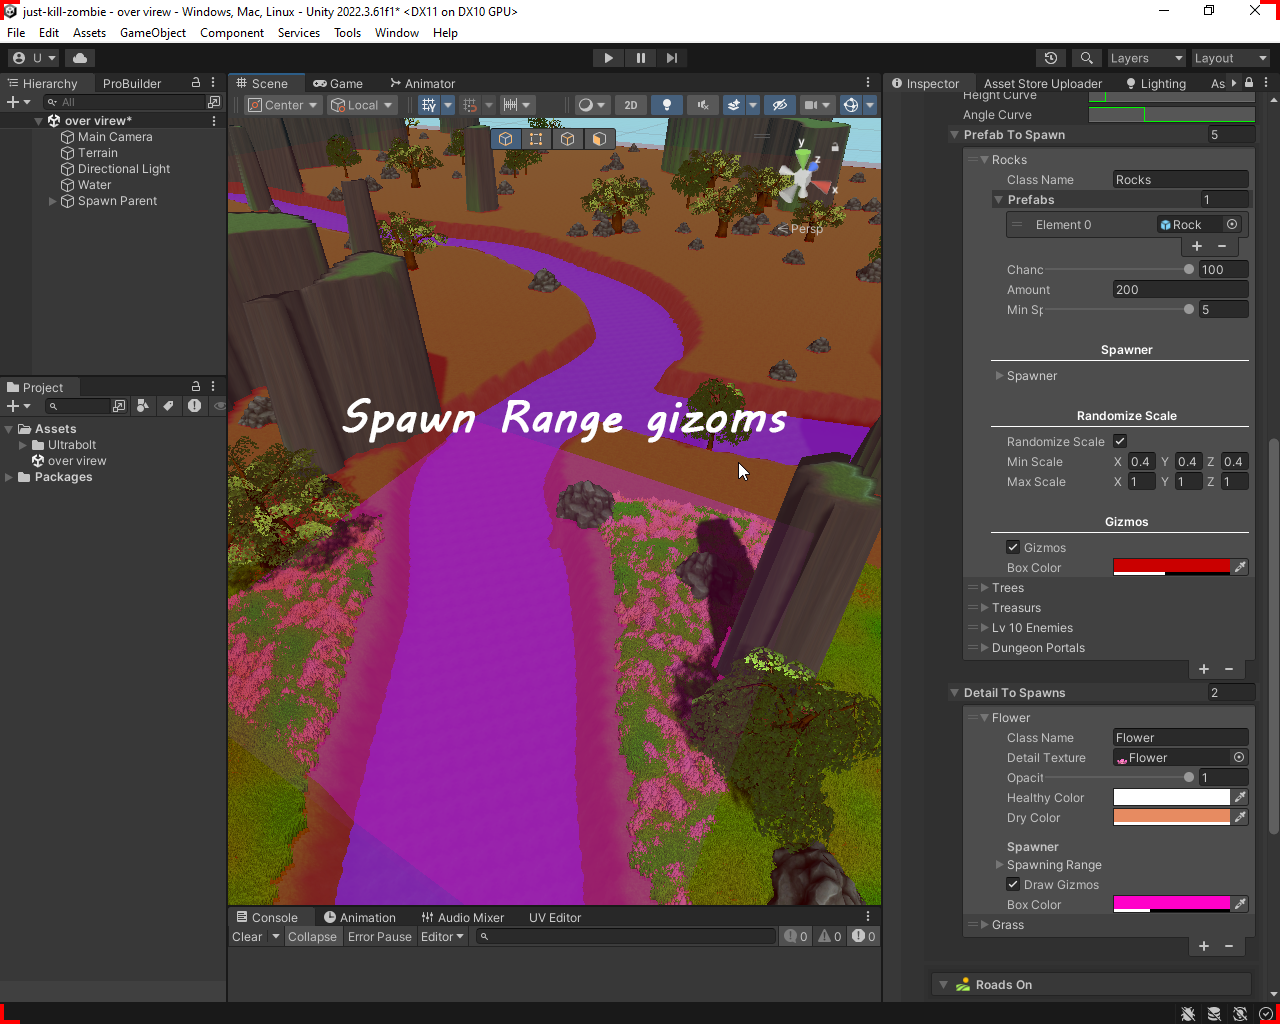
Task: Switch to the ProBuilder tab
Action: point(132,84)
